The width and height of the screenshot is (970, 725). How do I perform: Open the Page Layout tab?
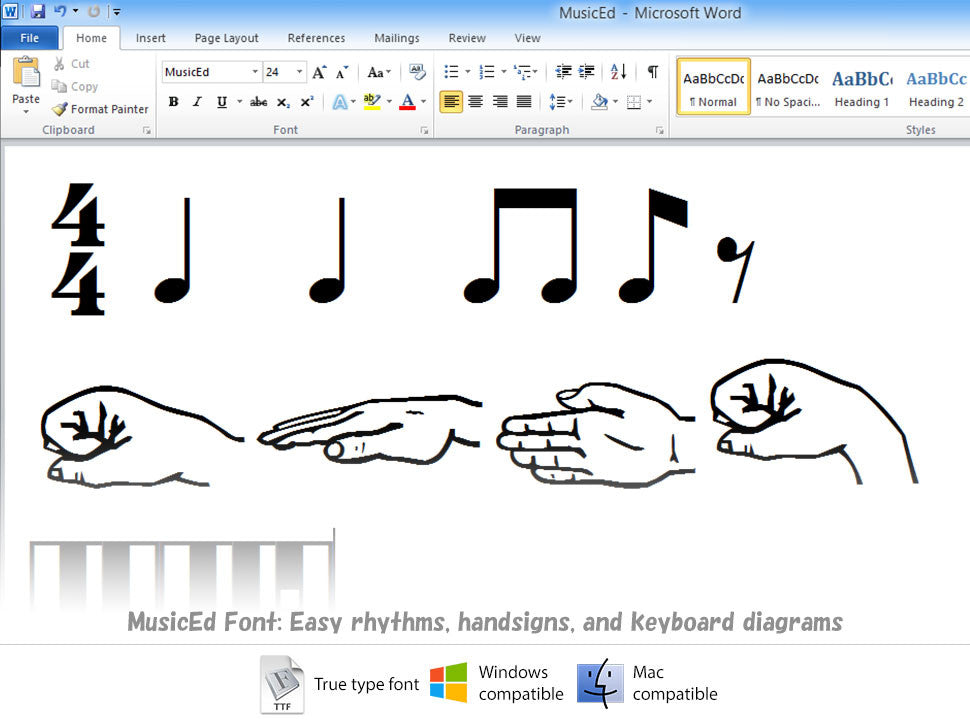tap(226, 38)
